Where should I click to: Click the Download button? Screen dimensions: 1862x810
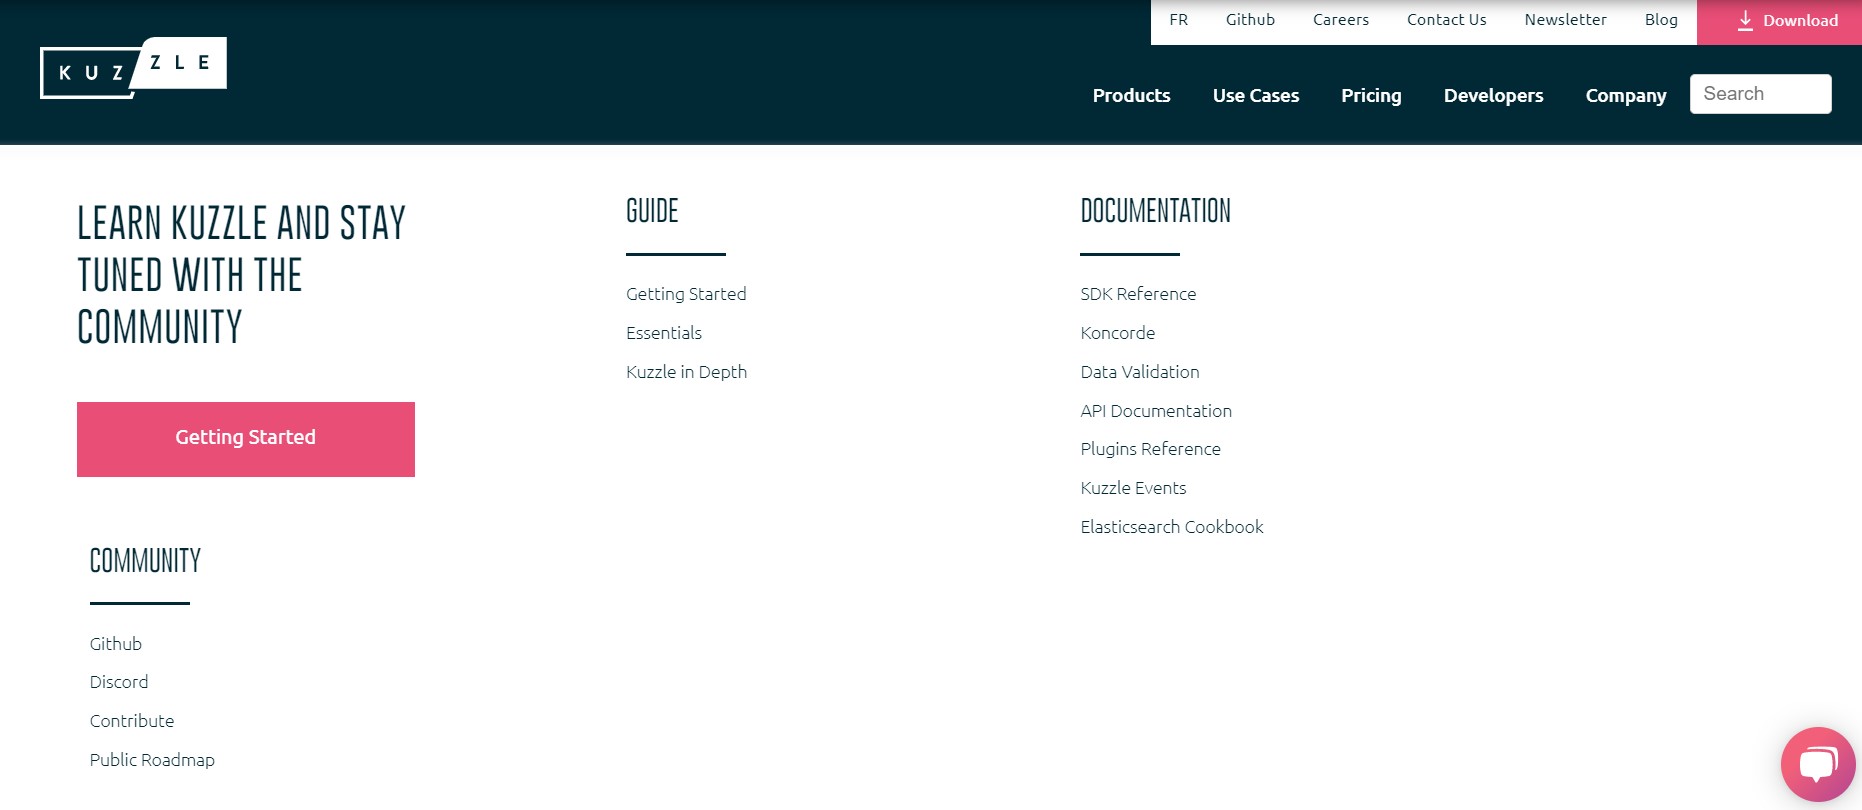[1779, 21]
